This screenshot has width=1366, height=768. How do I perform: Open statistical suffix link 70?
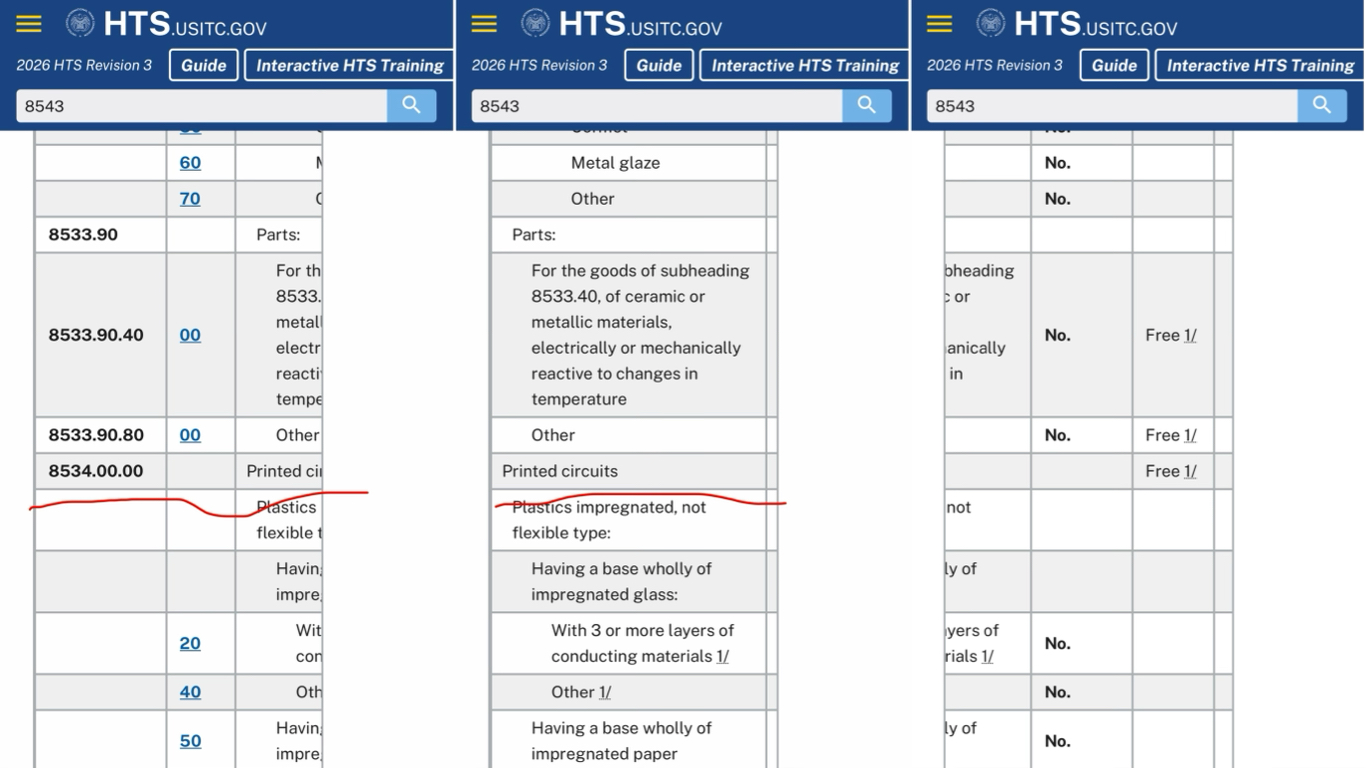pos(190,199)
